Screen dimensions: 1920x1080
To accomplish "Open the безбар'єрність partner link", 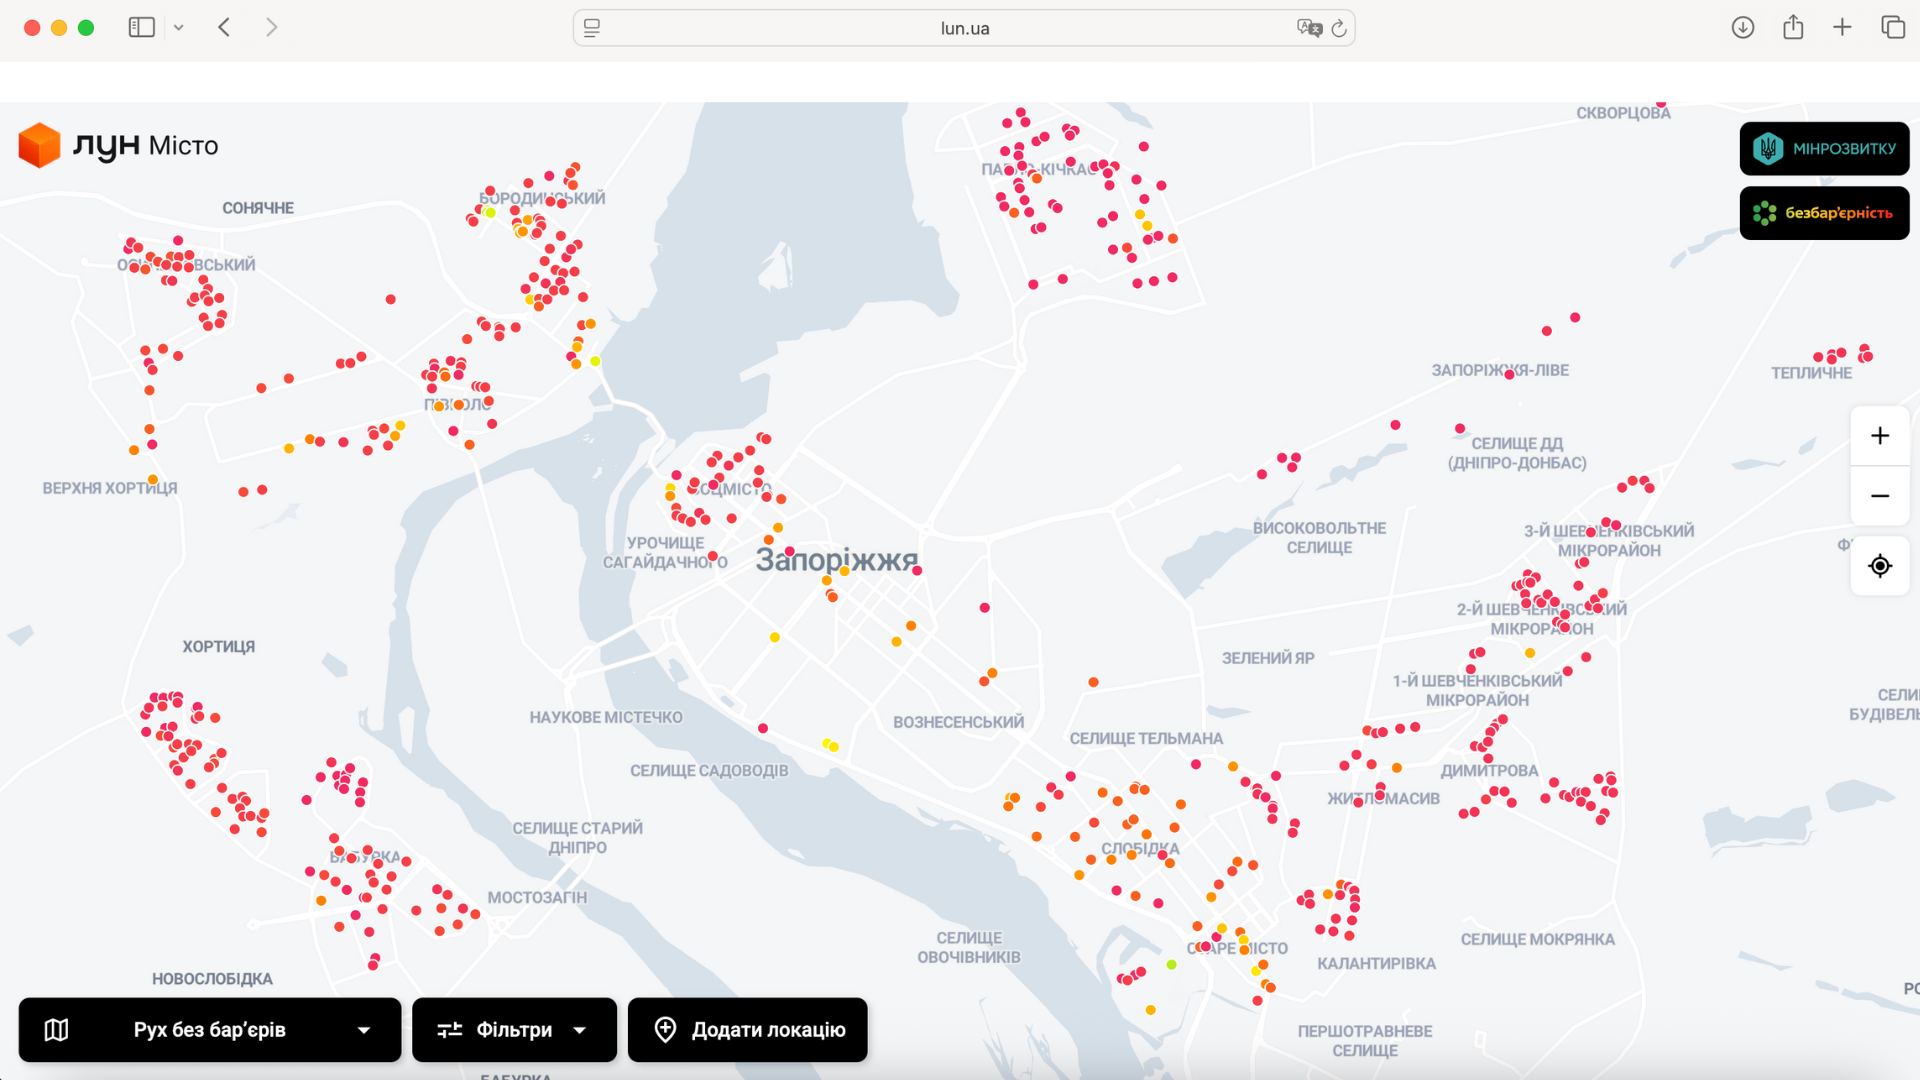I will click(1824, 213).
